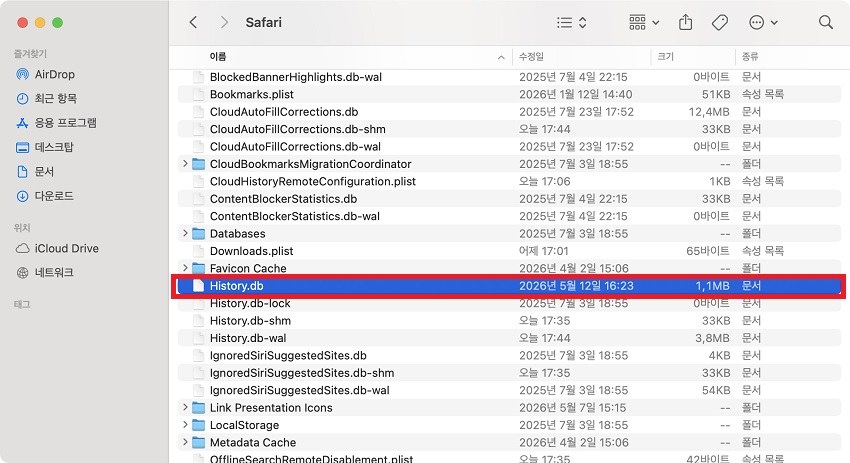
Task: Click Downloads.plist date 어제 17:01
Action: click(x=544, y=251)
